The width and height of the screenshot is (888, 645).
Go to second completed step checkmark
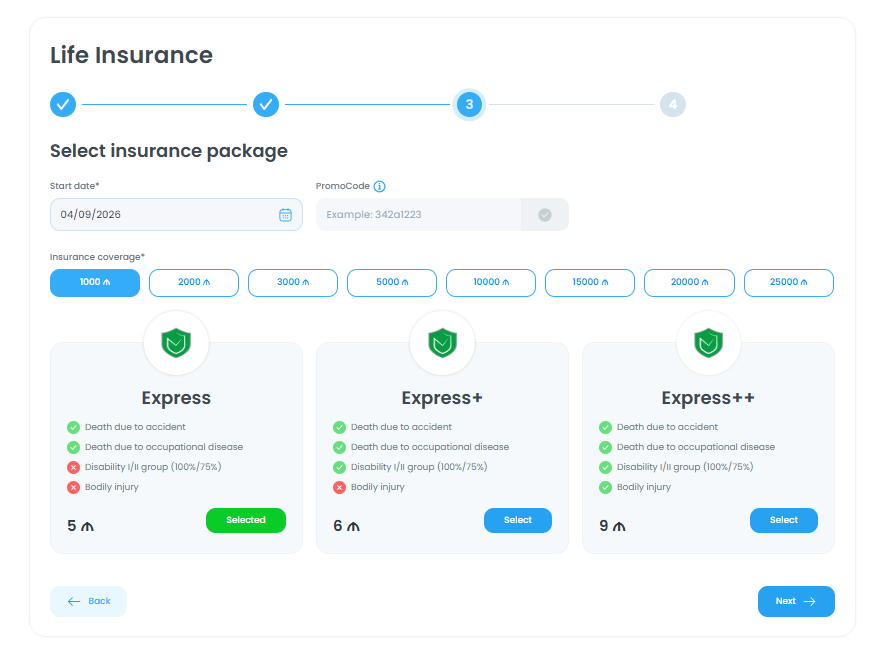click(266, 104)
